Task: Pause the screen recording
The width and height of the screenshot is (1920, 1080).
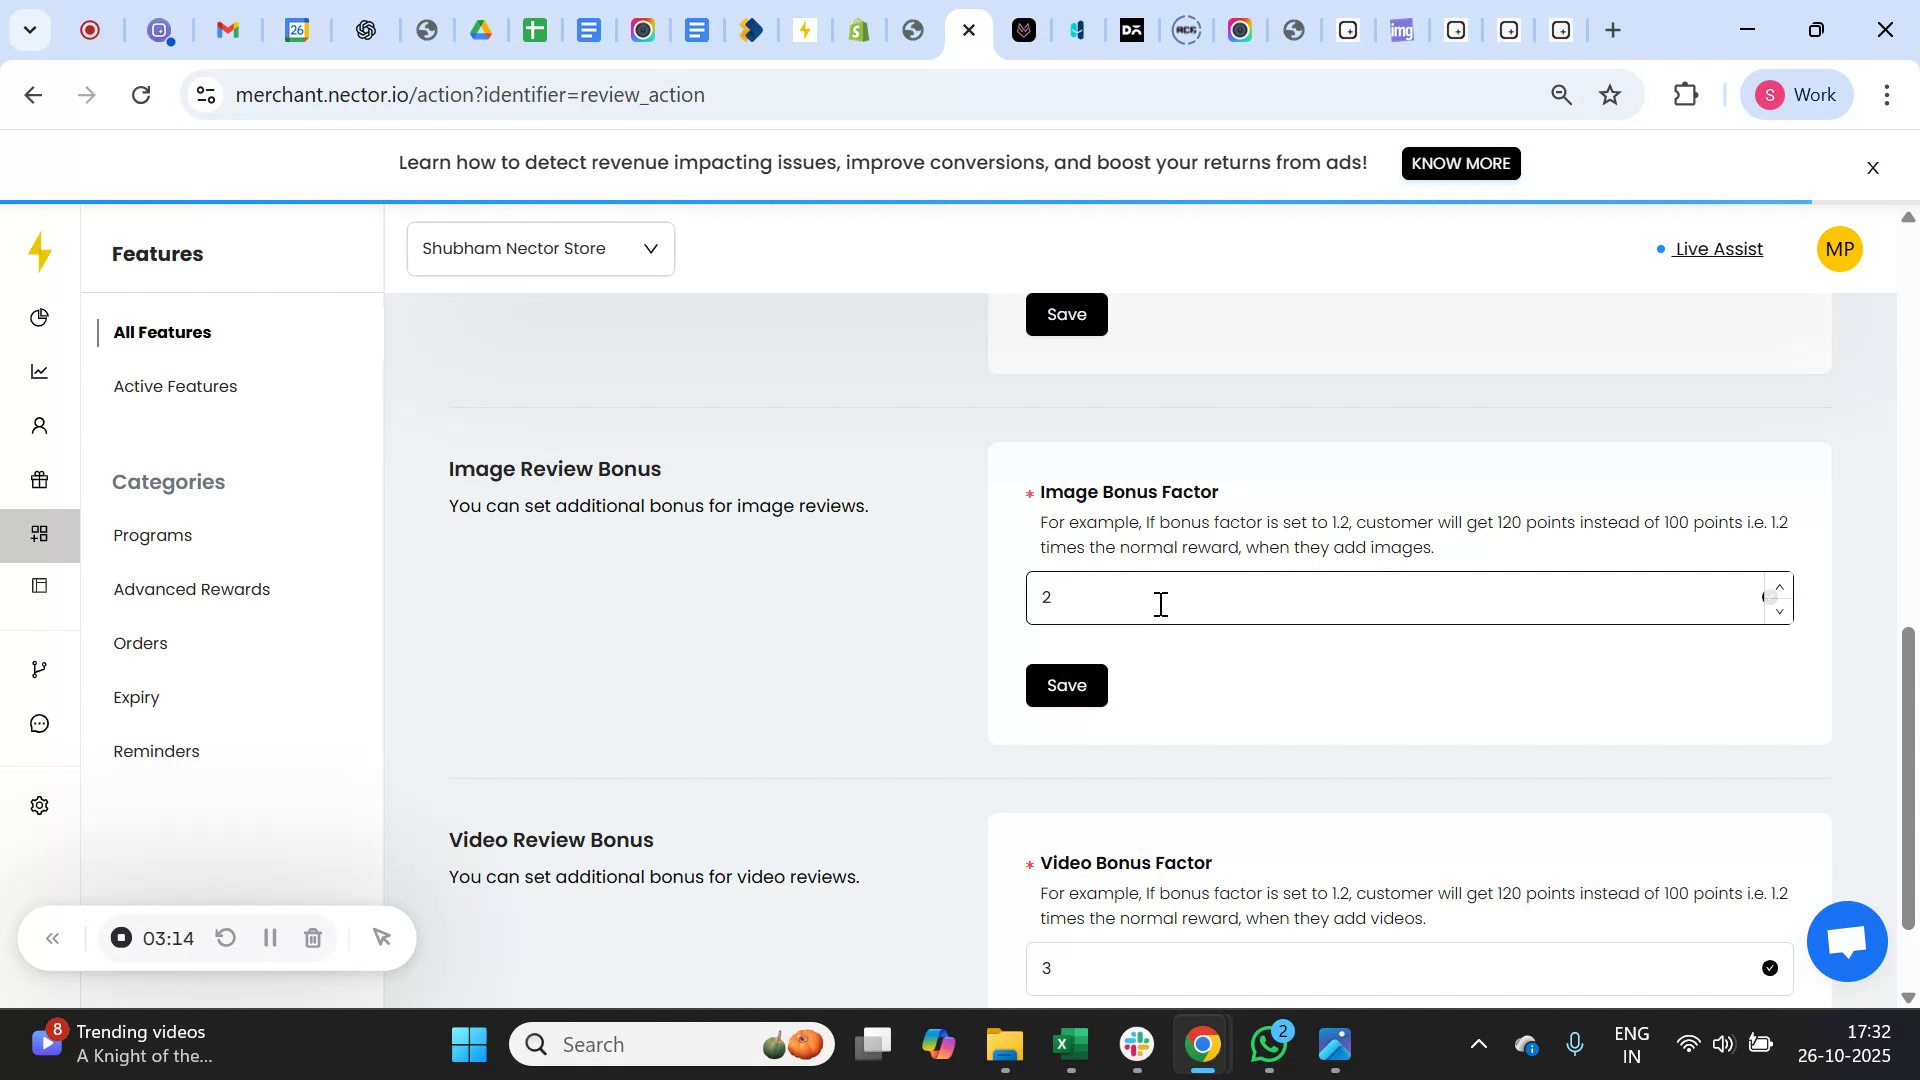Action: click(x=269, y=937)
